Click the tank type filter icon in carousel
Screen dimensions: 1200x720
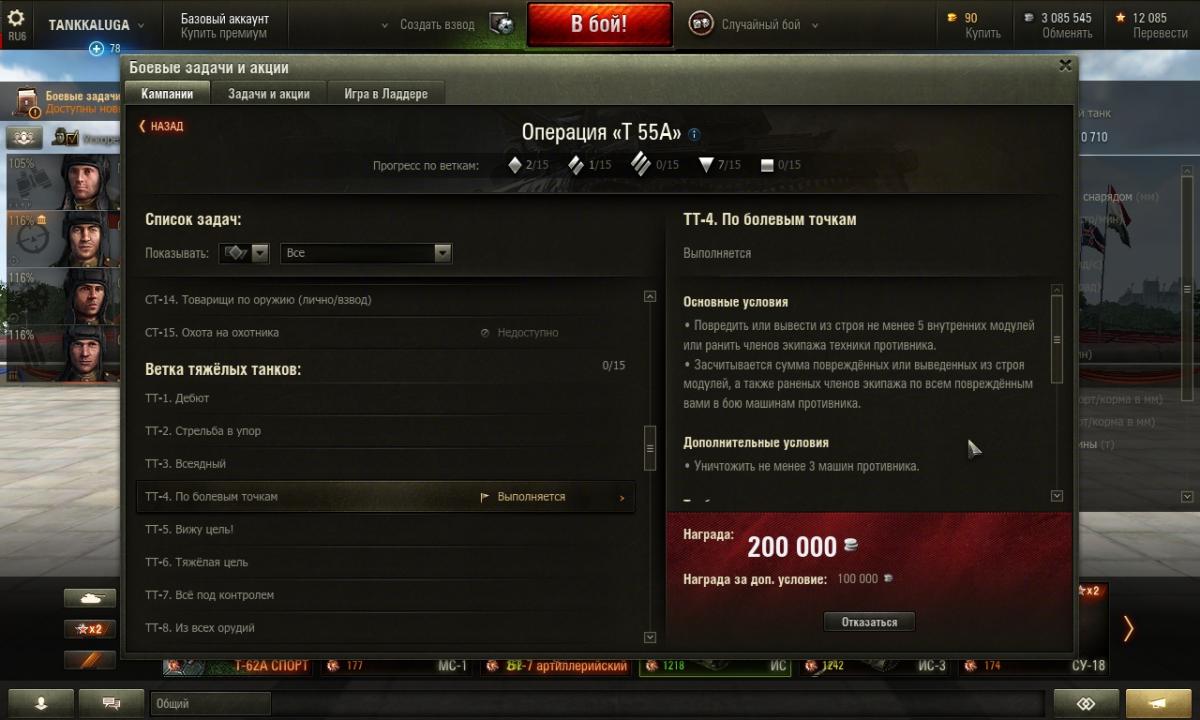(90, 598)
